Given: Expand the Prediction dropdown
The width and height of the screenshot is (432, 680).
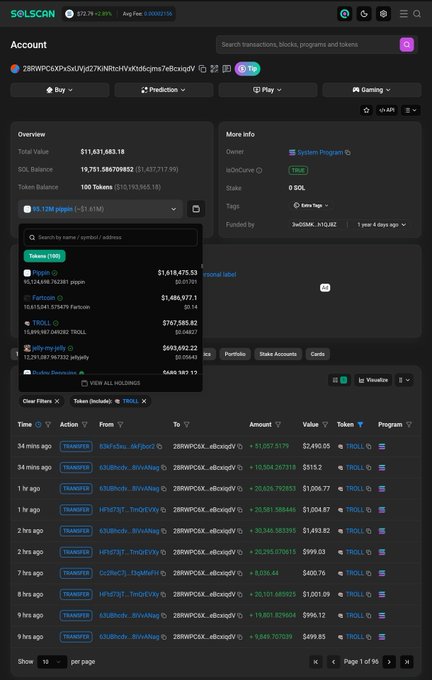Looking at the screenshot, I should click(164, 90).
